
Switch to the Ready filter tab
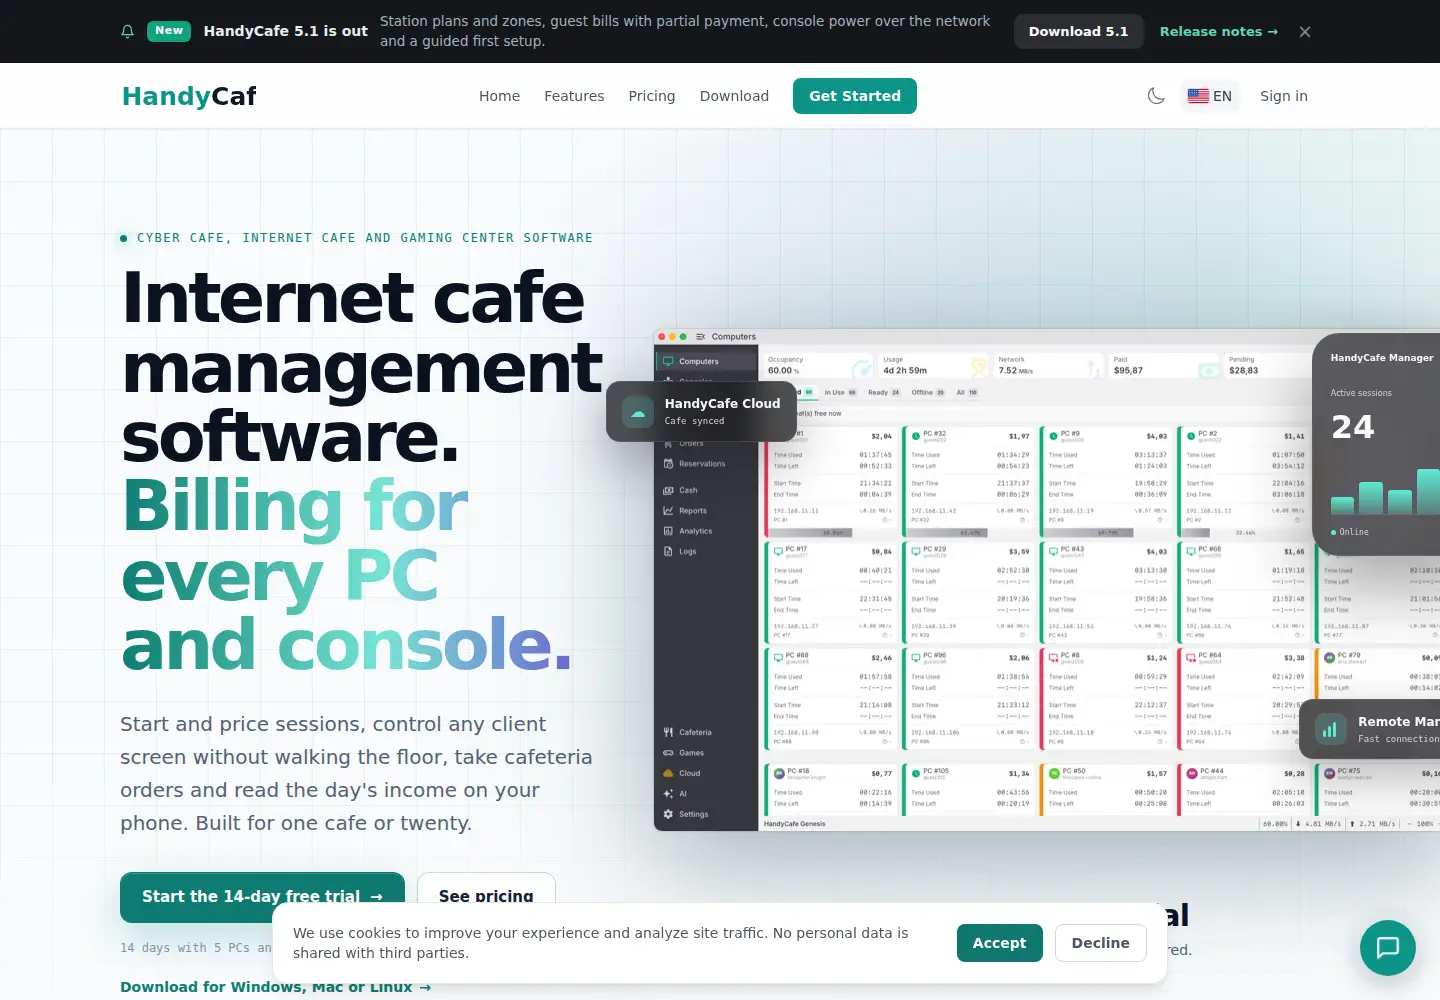tap(884, 392)
